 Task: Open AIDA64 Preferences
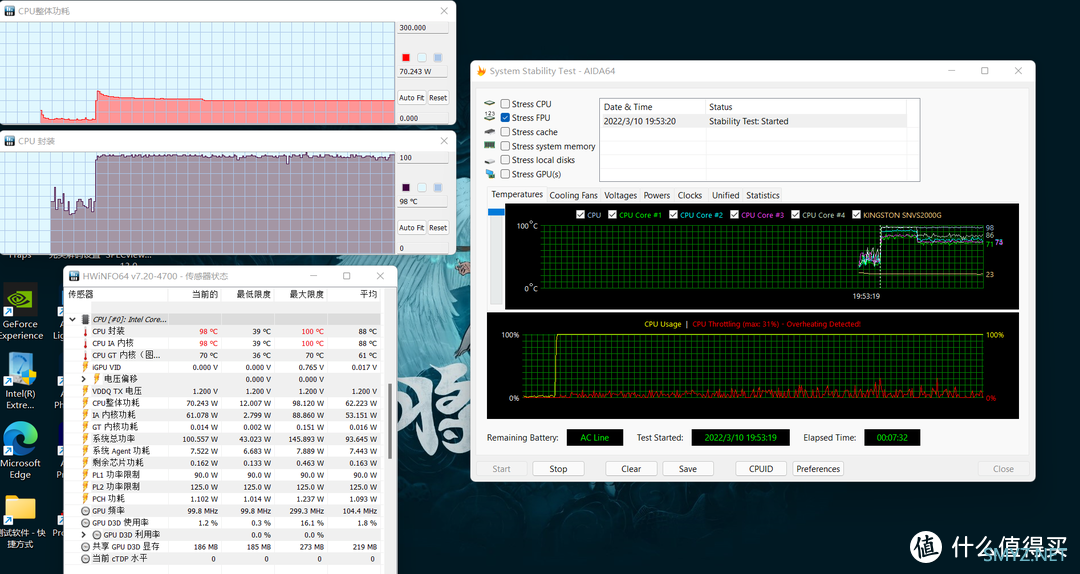818,469
